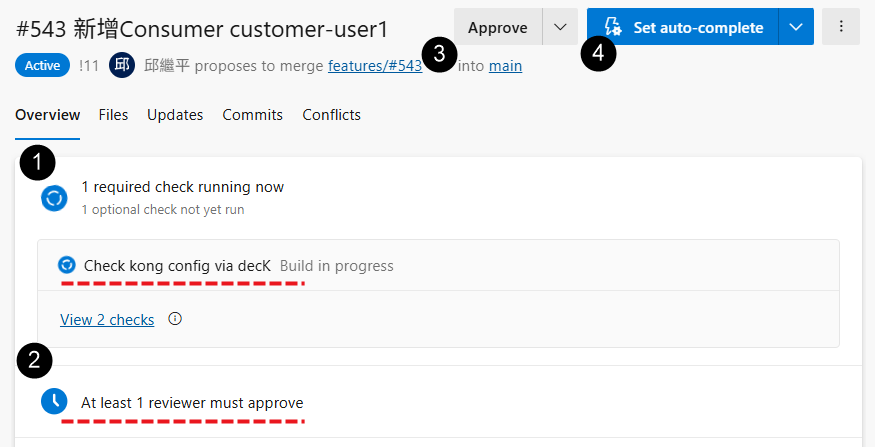The width and height of the screenshot is (875, 447).
Task: Open the features/#543 source branch link
Action: (x=375, y=66)
